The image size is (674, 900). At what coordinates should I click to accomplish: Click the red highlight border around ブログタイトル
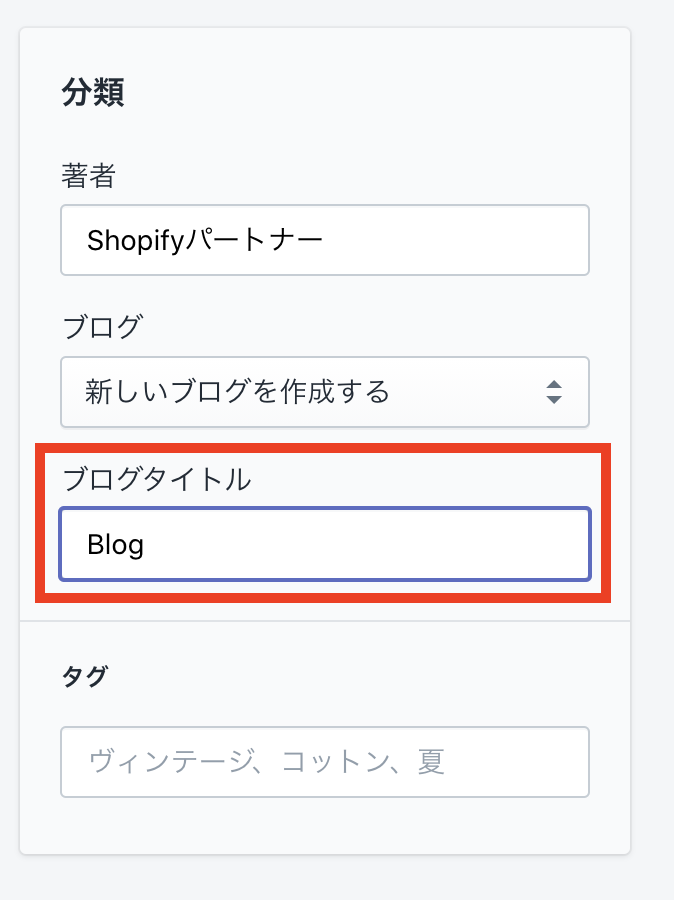pos(38,520)
